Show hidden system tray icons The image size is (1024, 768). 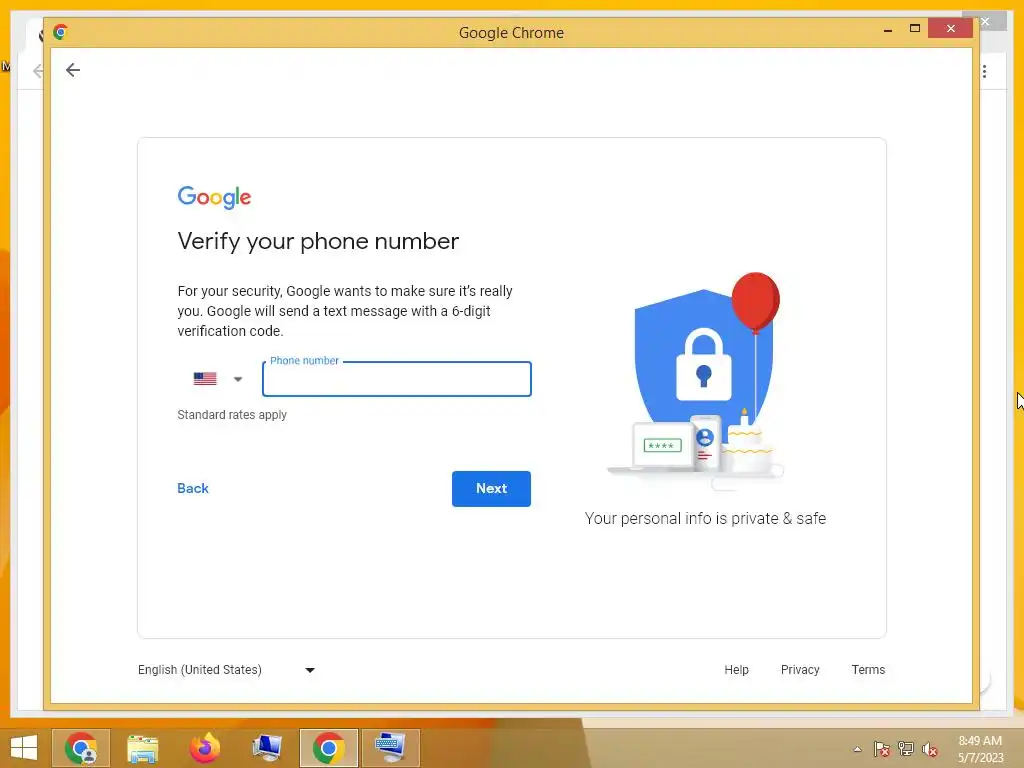tap(857, 749)
